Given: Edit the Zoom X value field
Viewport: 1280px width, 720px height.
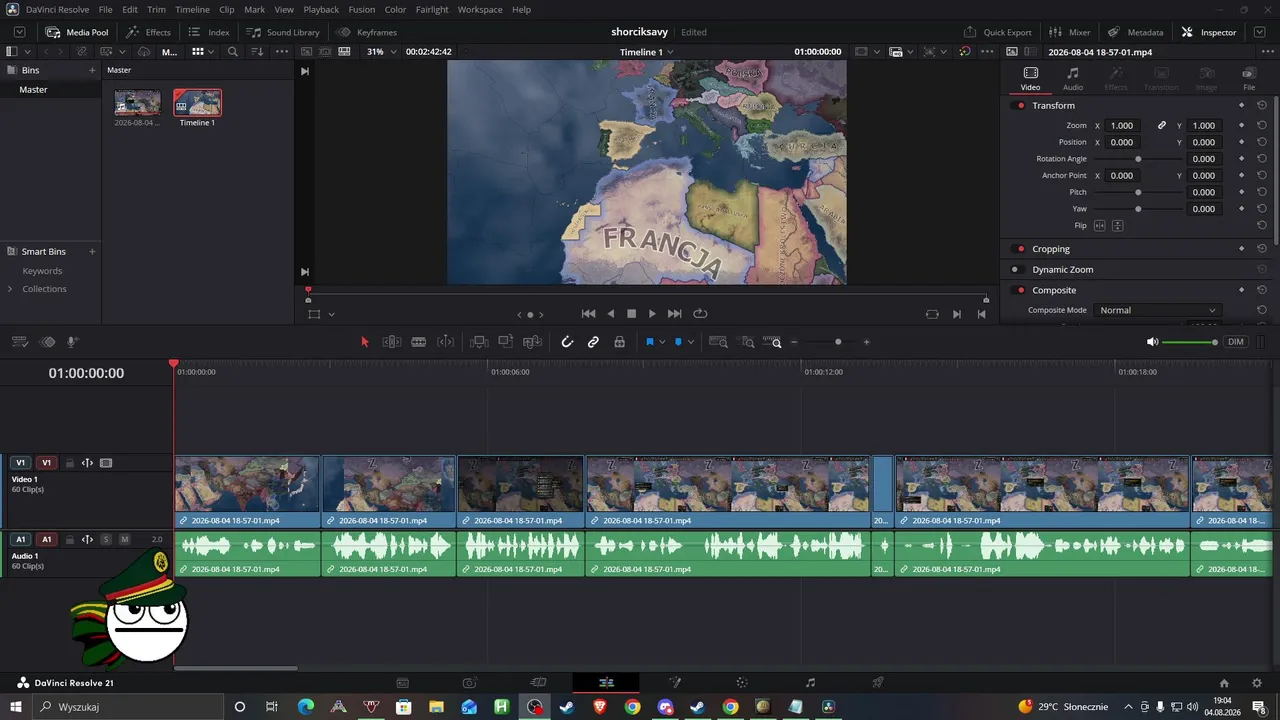Looking at the screenshot, I should coord(1123,125).
